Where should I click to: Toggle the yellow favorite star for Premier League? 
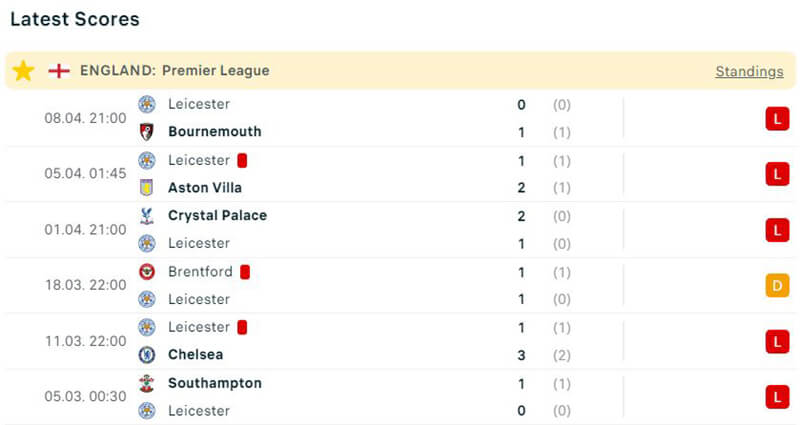coord(24,71)
